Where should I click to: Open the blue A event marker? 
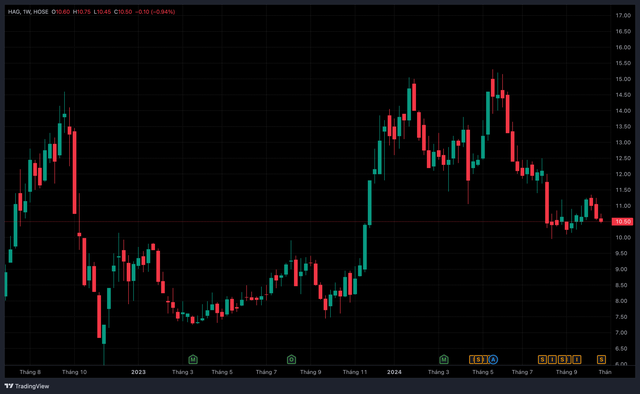pos(493,359)
